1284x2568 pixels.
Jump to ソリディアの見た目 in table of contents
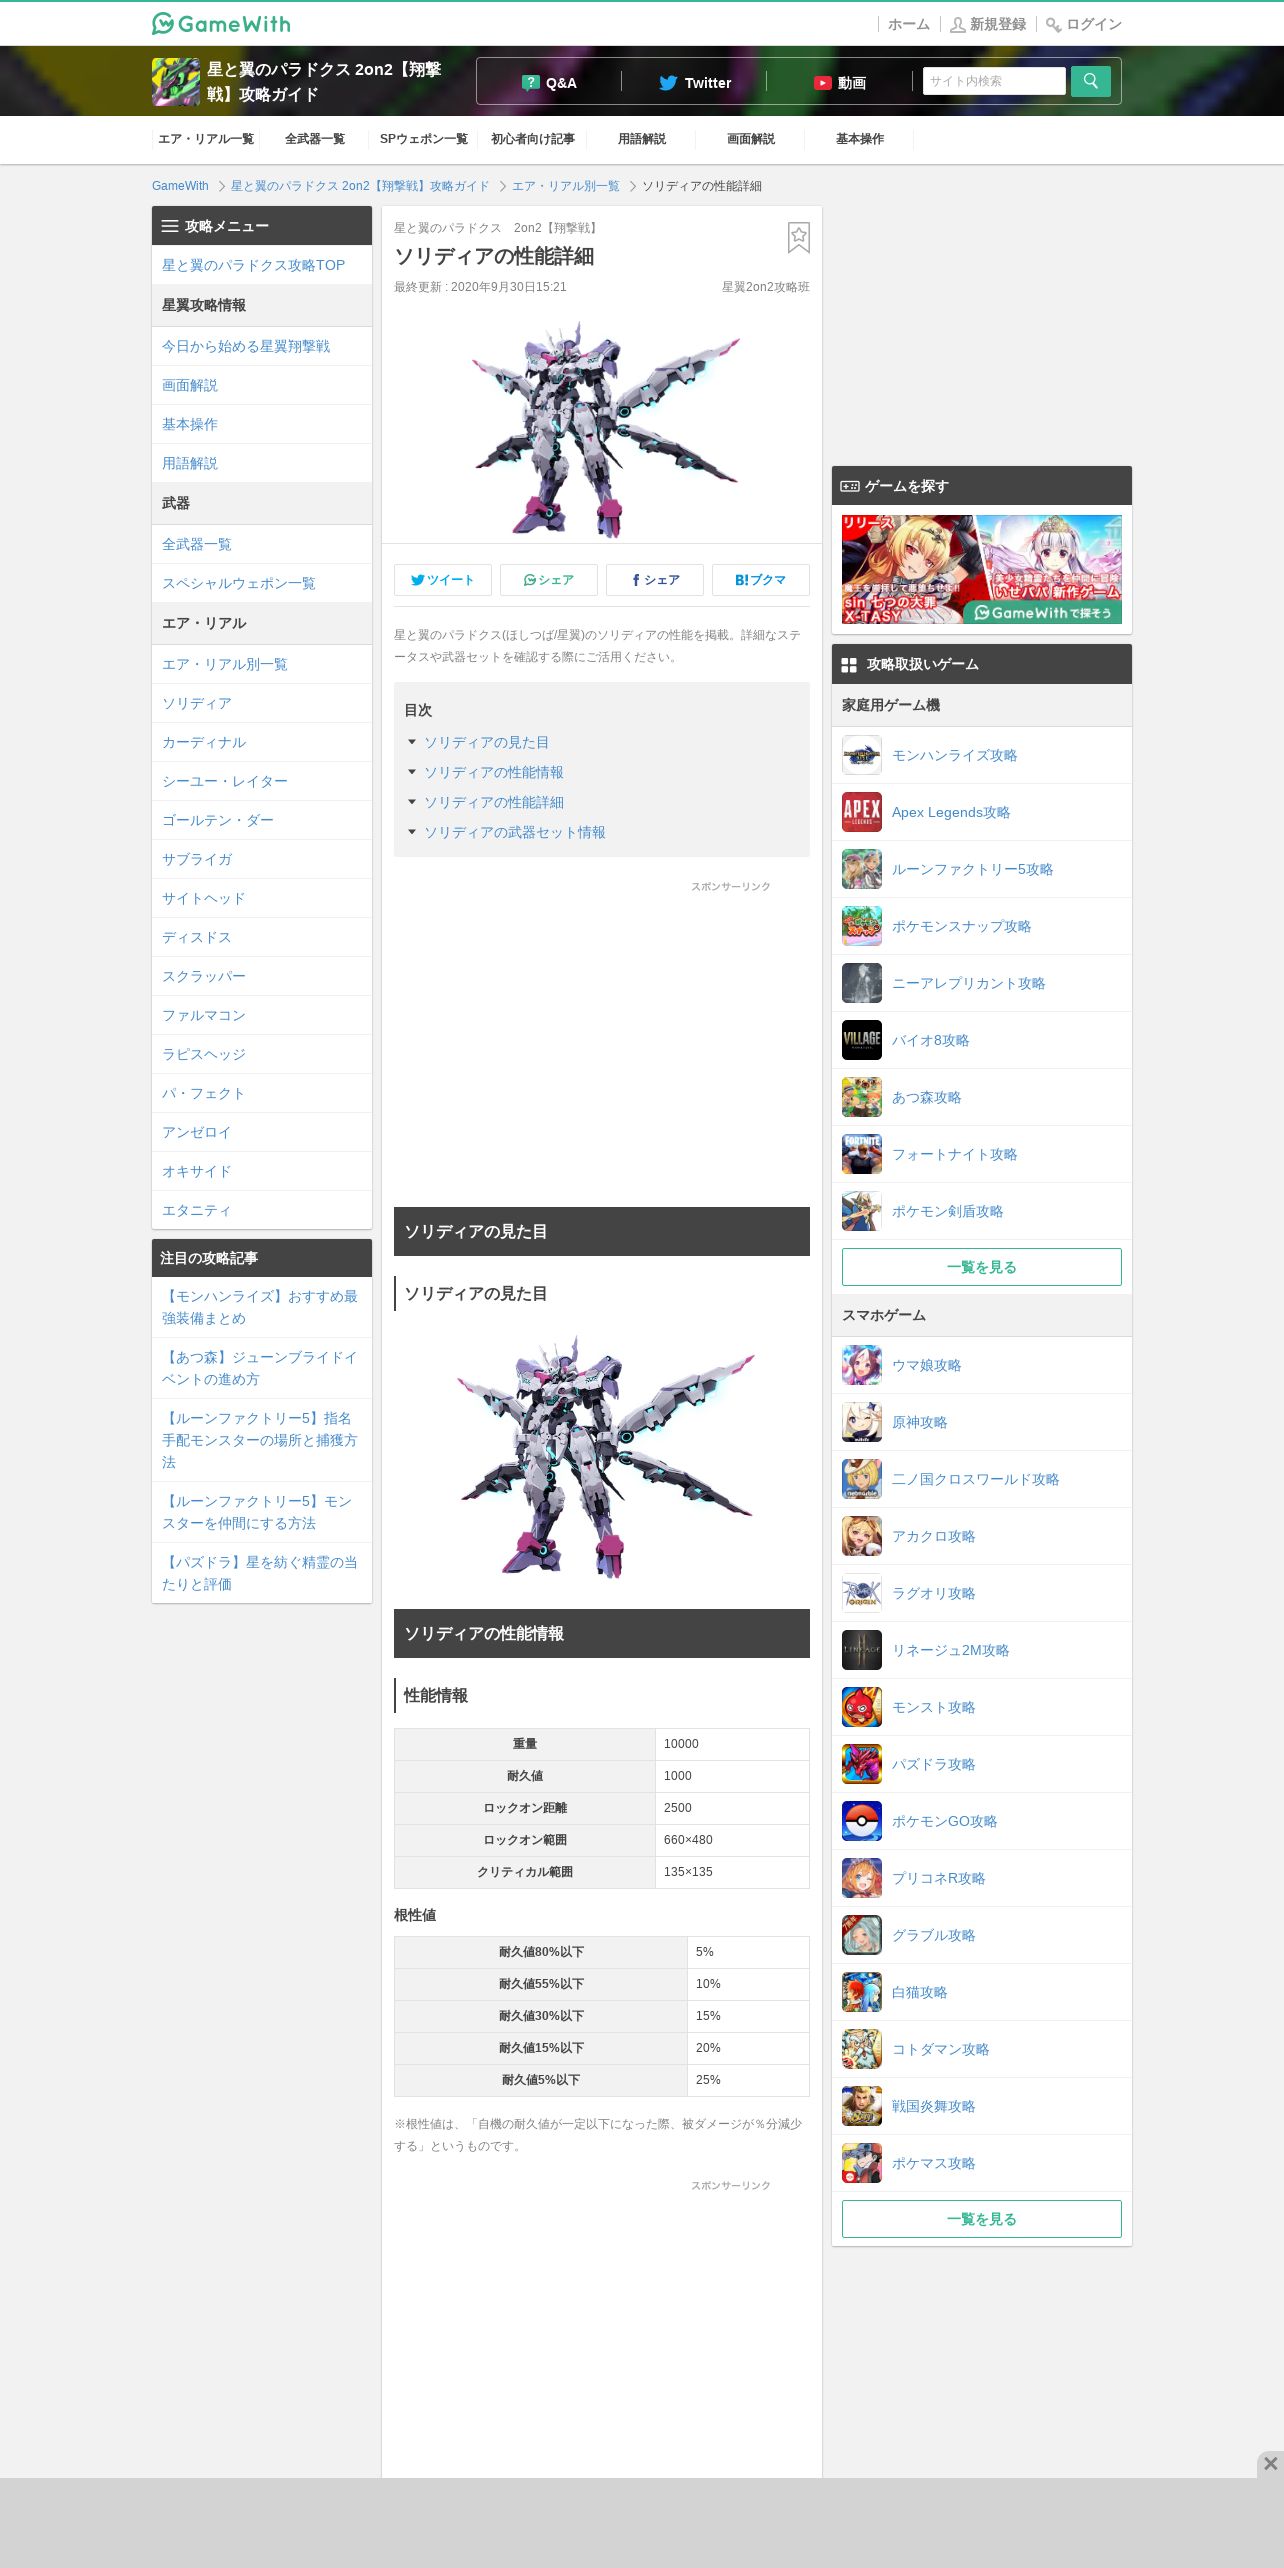pyautogui.click(x=486, y=742)
